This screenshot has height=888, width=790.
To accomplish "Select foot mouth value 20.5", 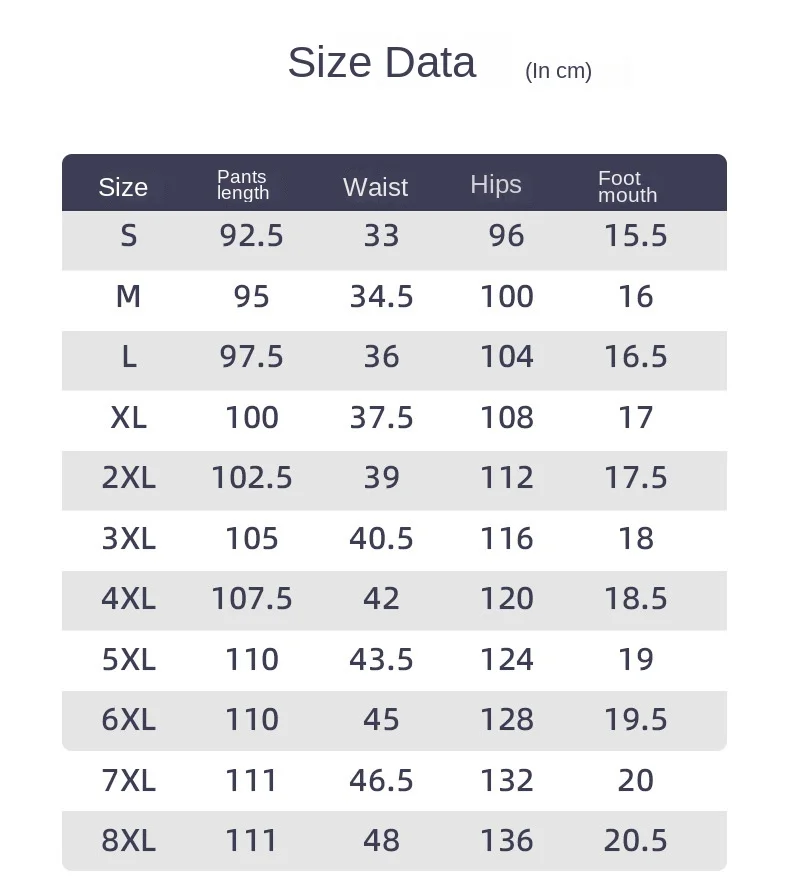I will pyautogui.click(x=635, y=841).
